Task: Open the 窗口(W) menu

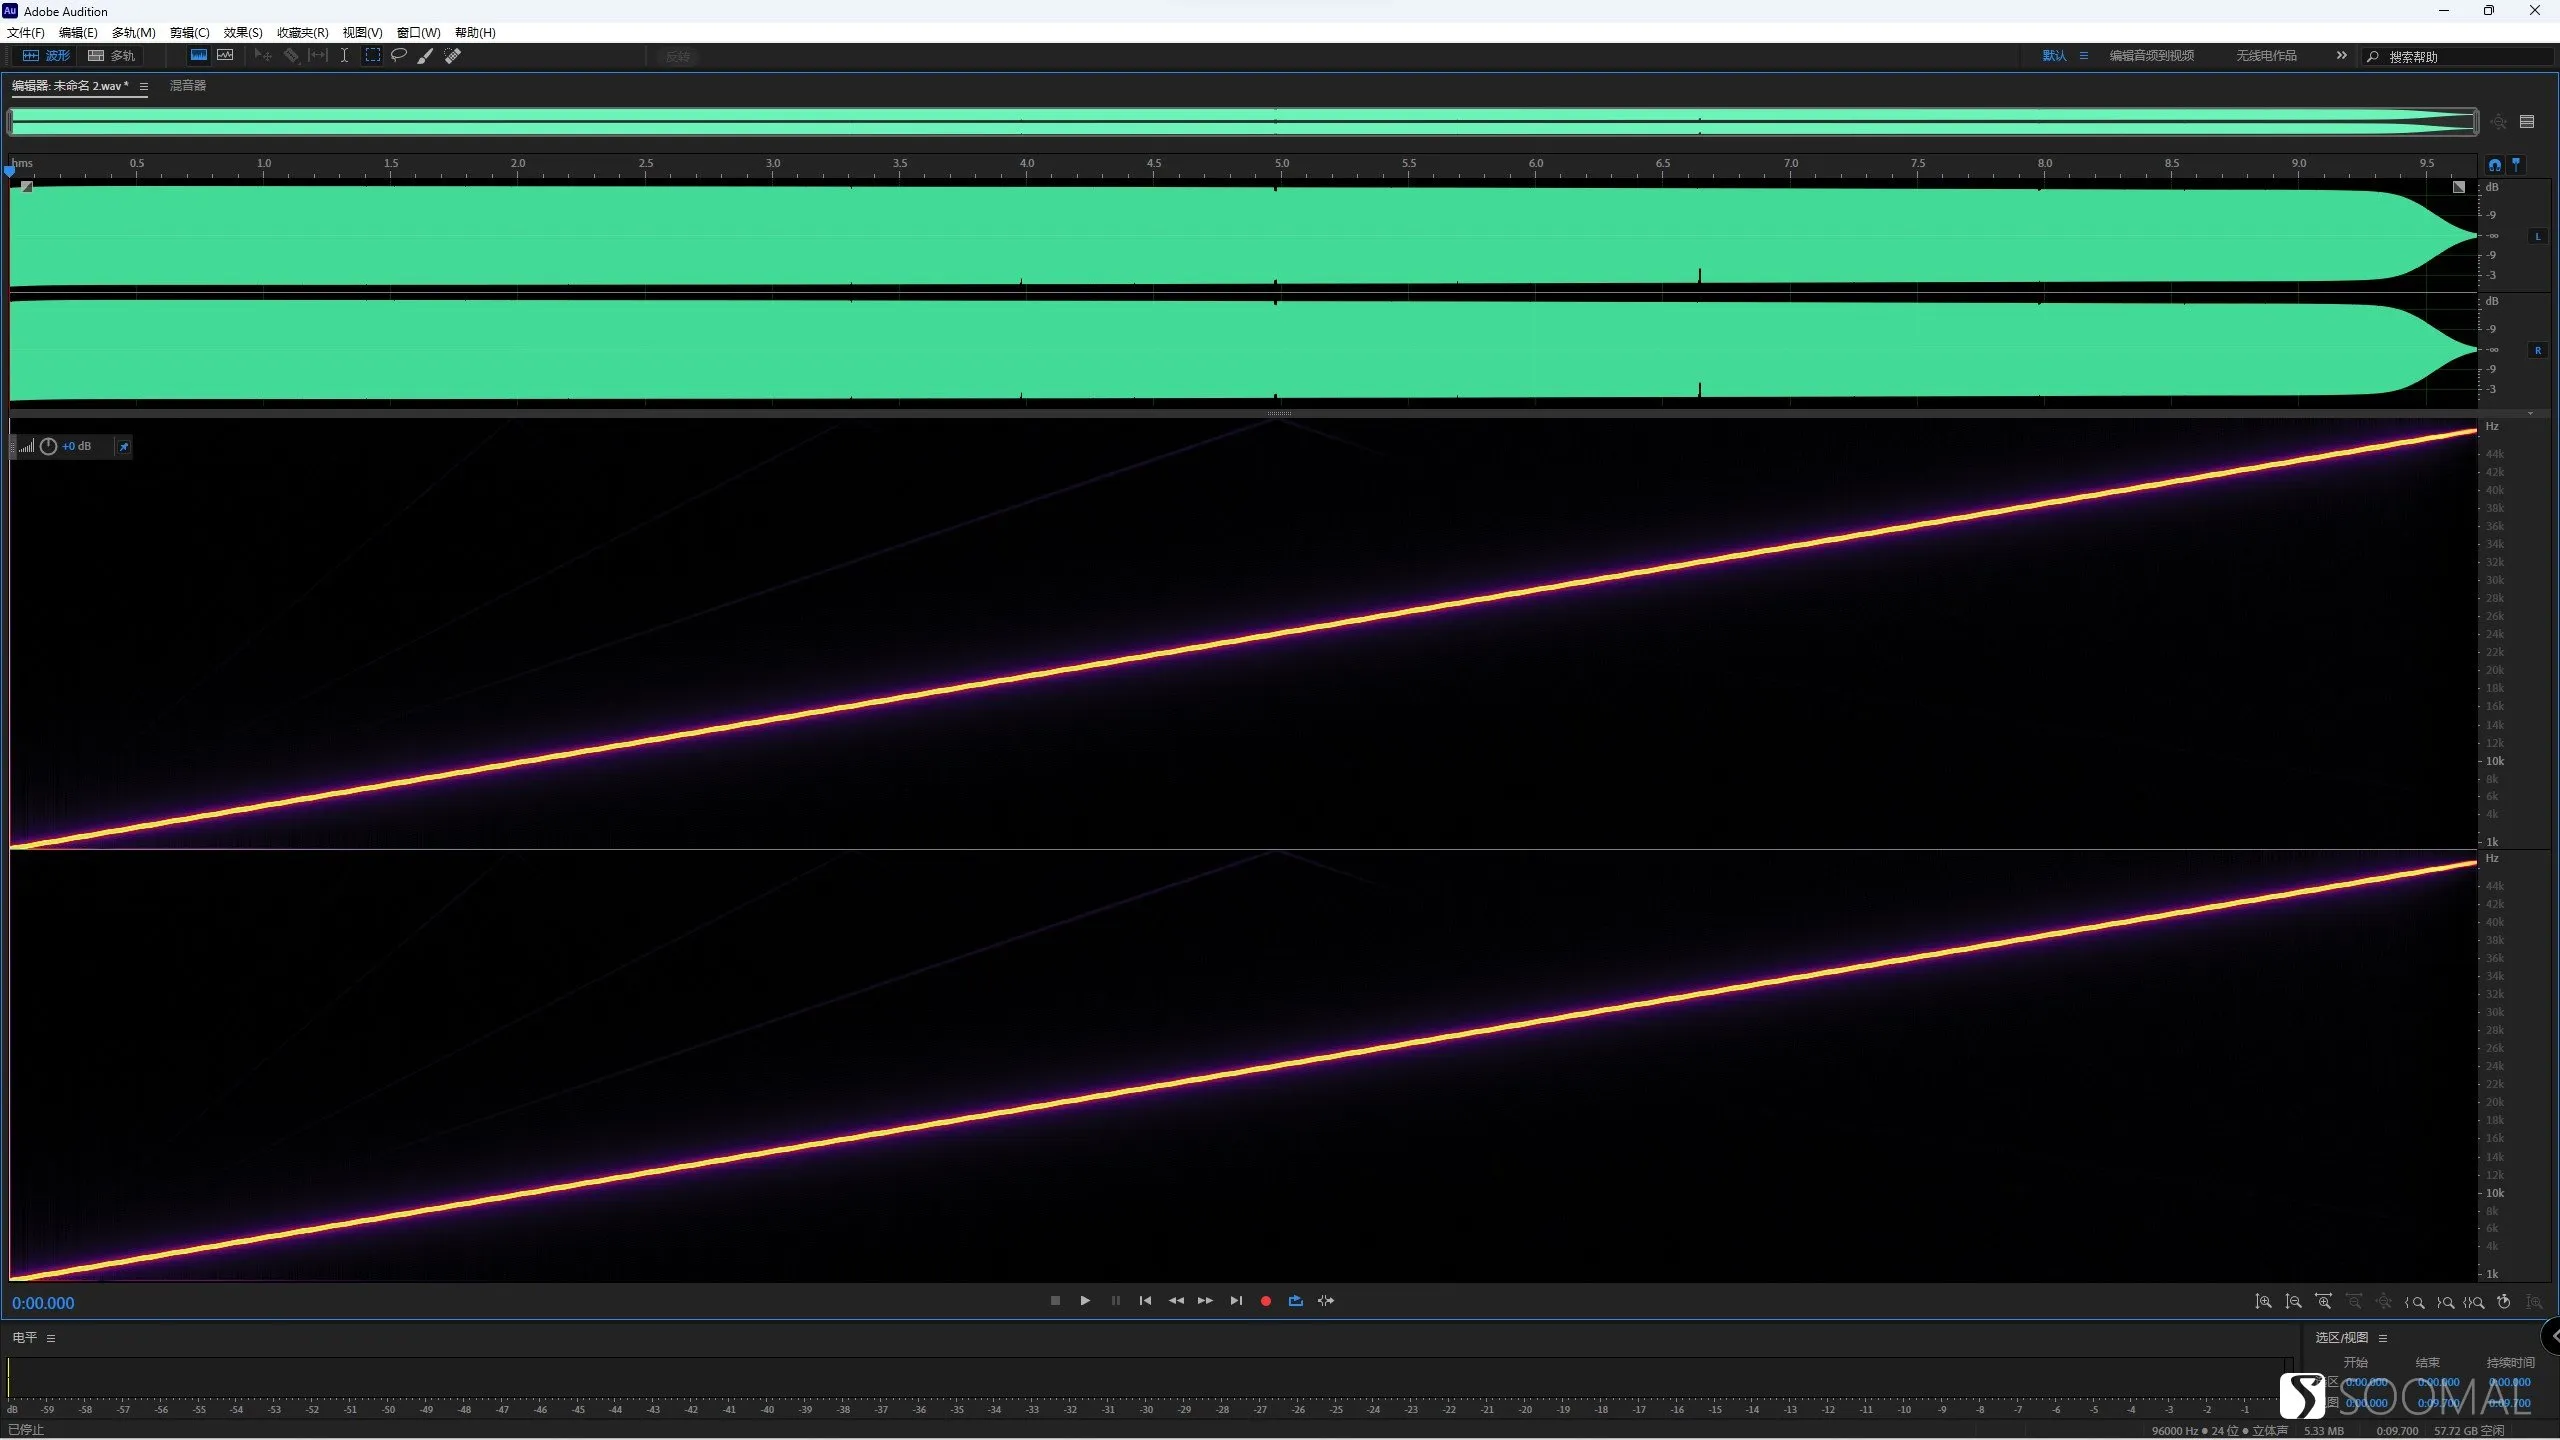Action: [x=419, y=32]
